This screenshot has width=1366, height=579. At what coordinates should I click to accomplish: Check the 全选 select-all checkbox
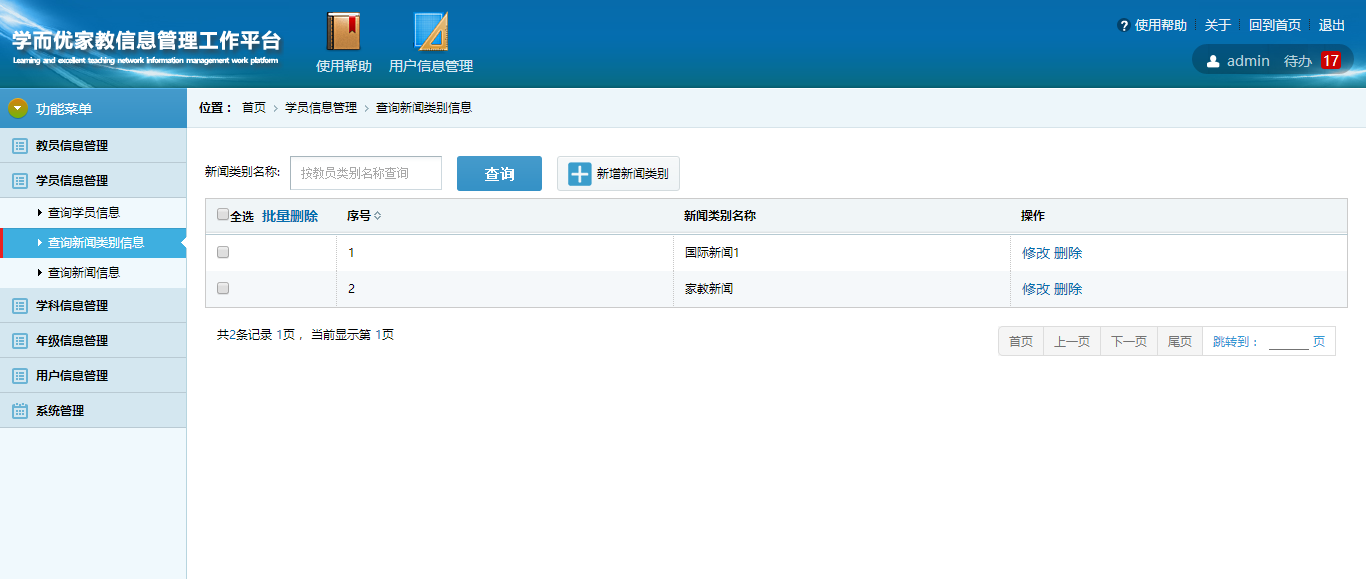pyautogui.click(x=223, y=215)
